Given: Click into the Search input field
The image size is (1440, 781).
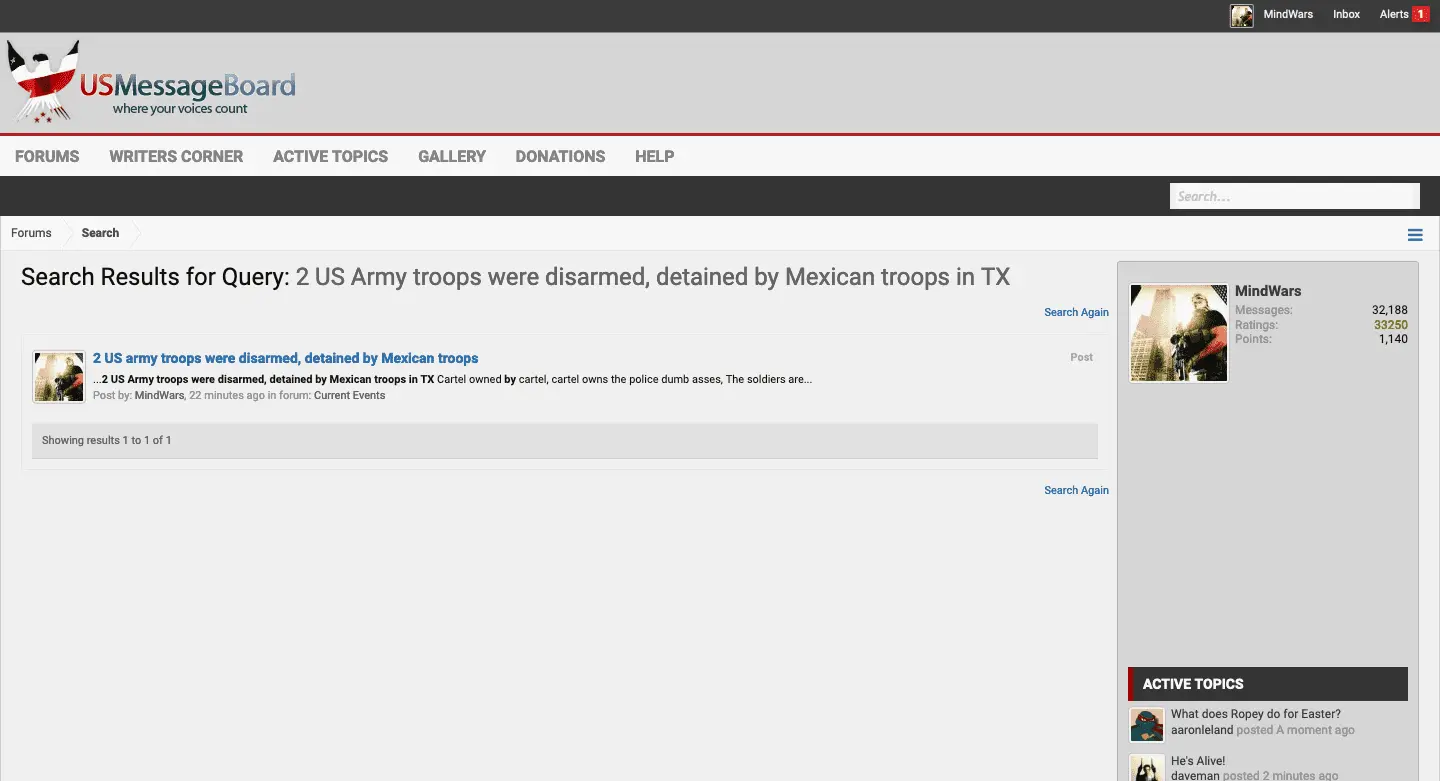Looking at the screenshot, I should [x=1294, y=196].
